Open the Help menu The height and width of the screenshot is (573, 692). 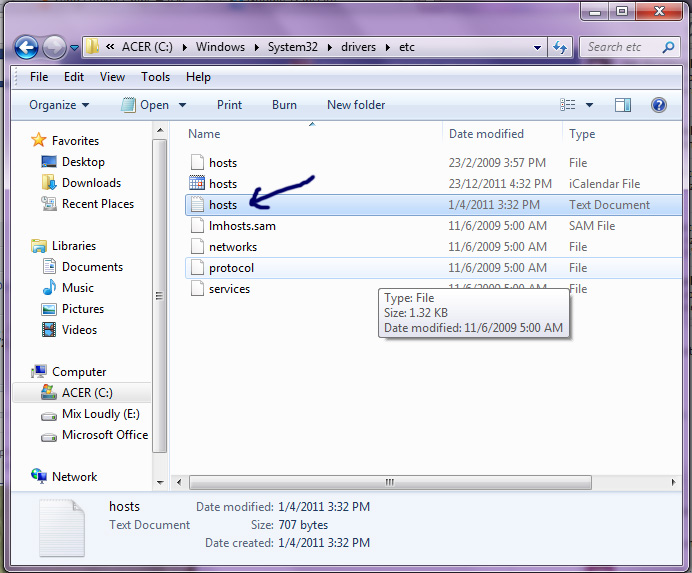pos(198,77)
